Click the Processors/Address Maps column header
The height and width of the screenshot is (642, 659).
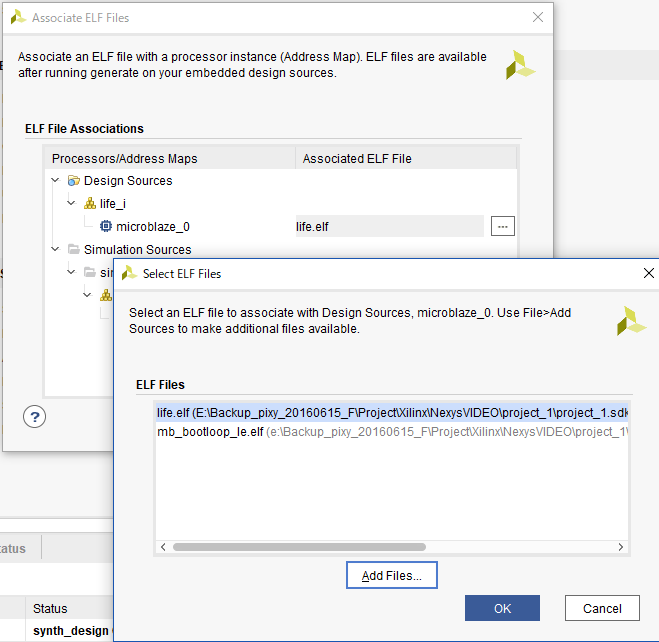pos(170,158)
